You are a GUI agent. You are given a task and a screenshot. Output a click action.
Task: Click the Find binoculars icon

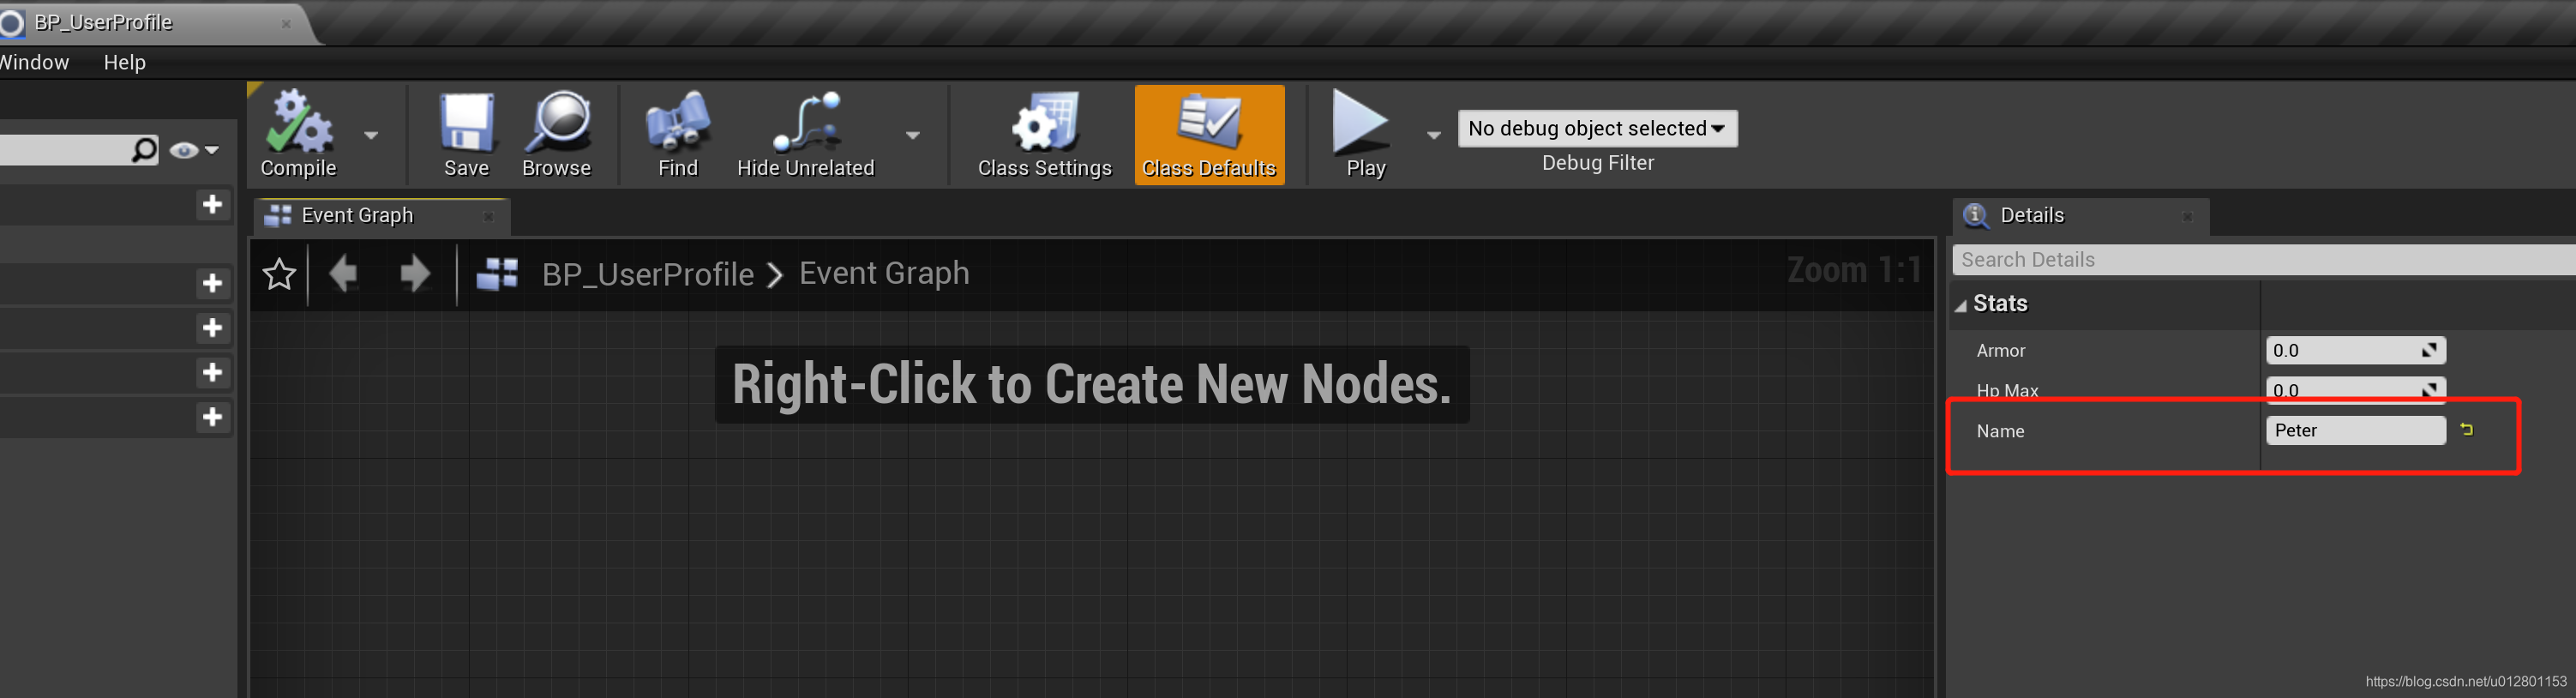678,134
